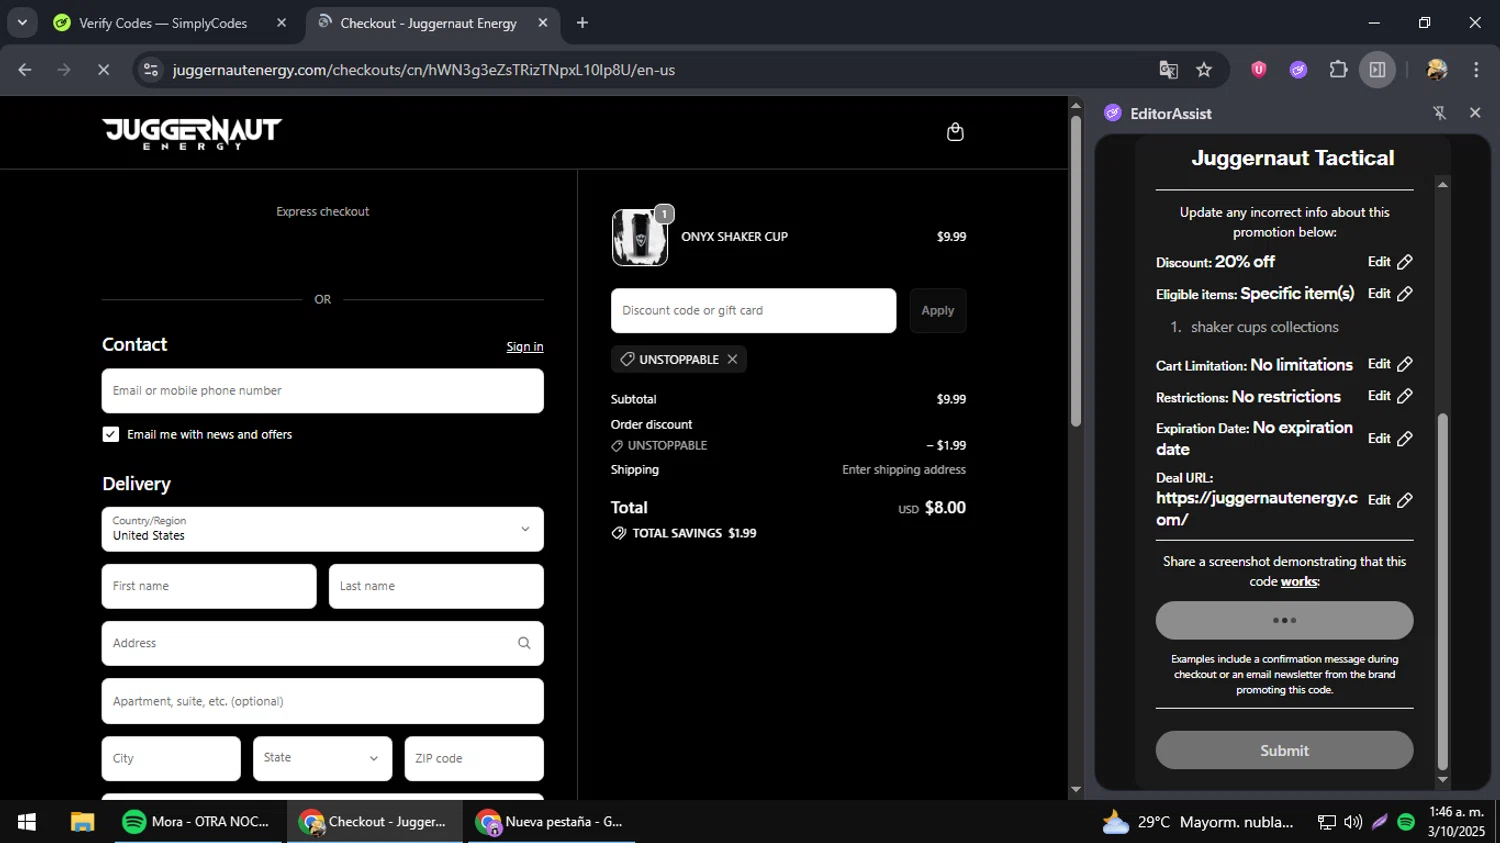Click the address search magnifier icon
The height and width of the screenshot is (843, 1500).
(524, 643)
